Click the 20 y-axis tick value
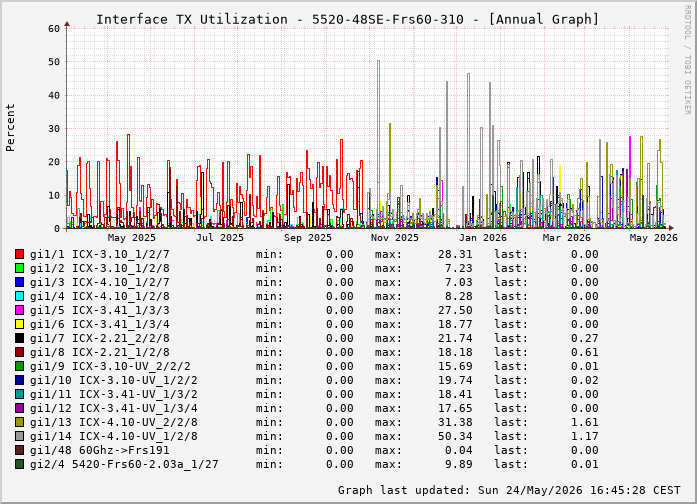Viewport: 697px width, 504px height. 54,162
